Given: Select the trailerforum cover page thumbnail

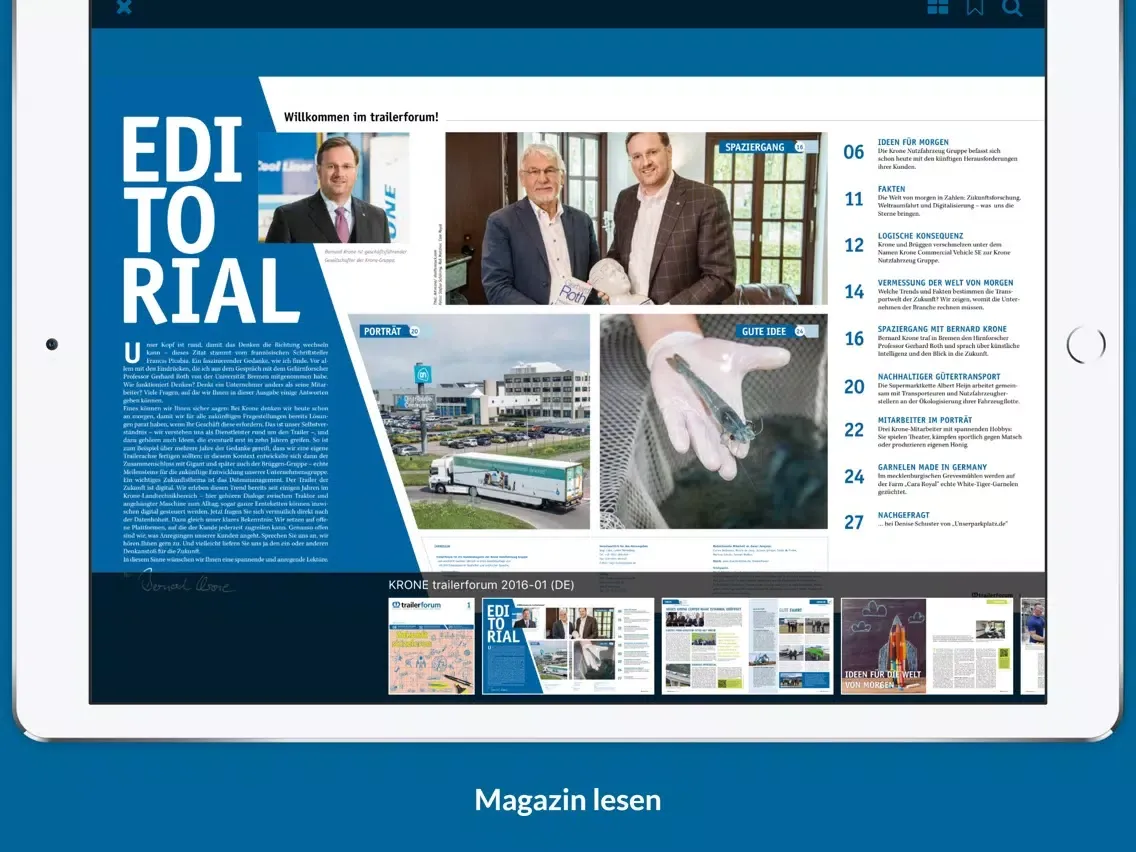Looking at the screenshot, I should pos(431,646).
